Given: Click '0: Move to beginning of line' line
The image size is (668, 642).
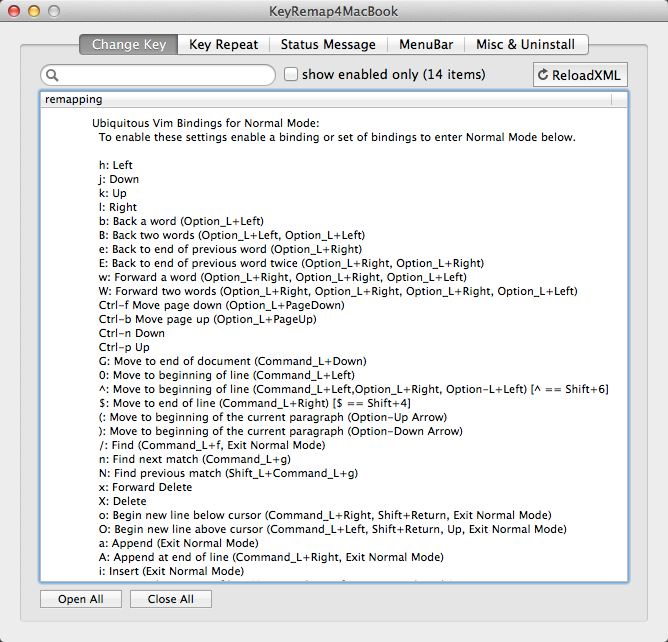Looking at the screenshot, I should 227,375.
